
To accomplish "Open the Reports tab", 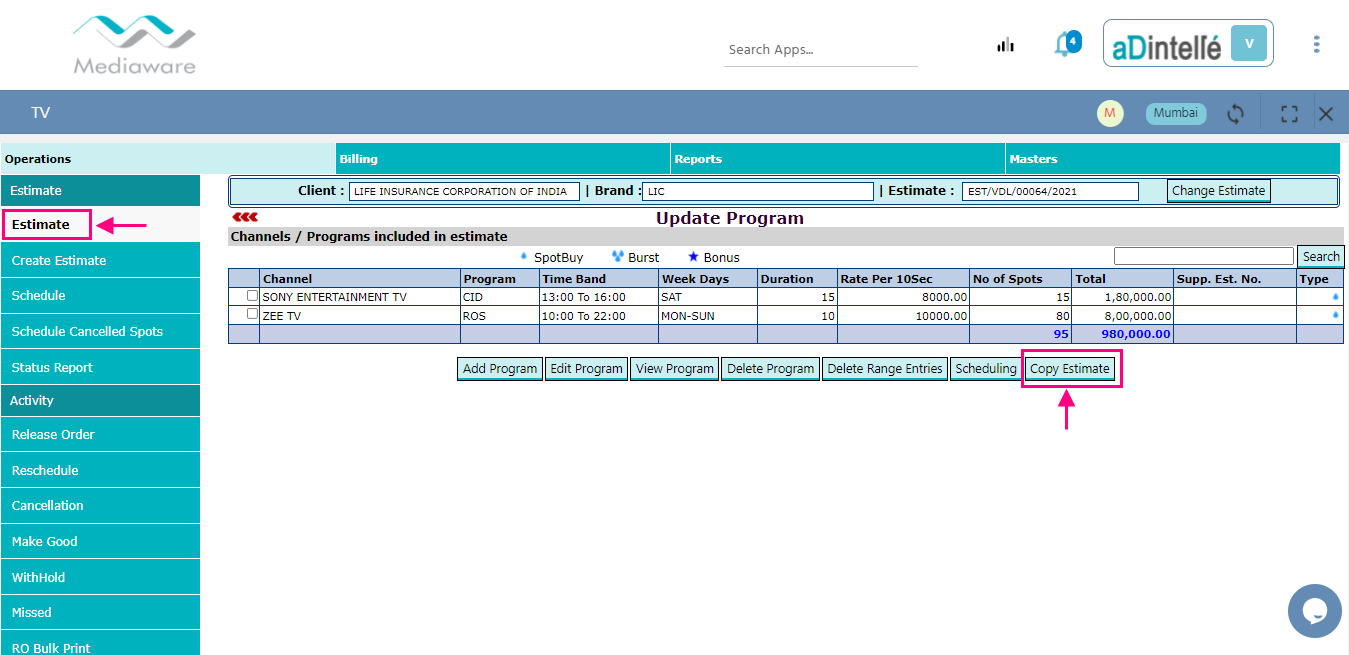I will [838, 159].
